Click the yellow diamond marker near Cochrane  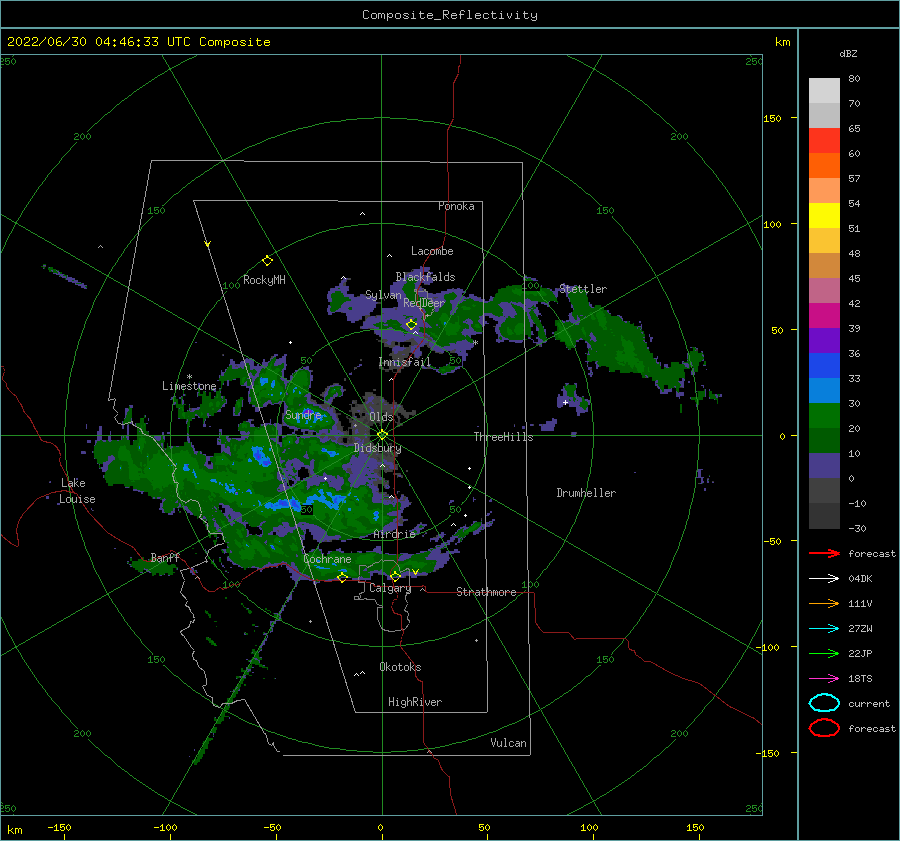[x=342, y=577]
